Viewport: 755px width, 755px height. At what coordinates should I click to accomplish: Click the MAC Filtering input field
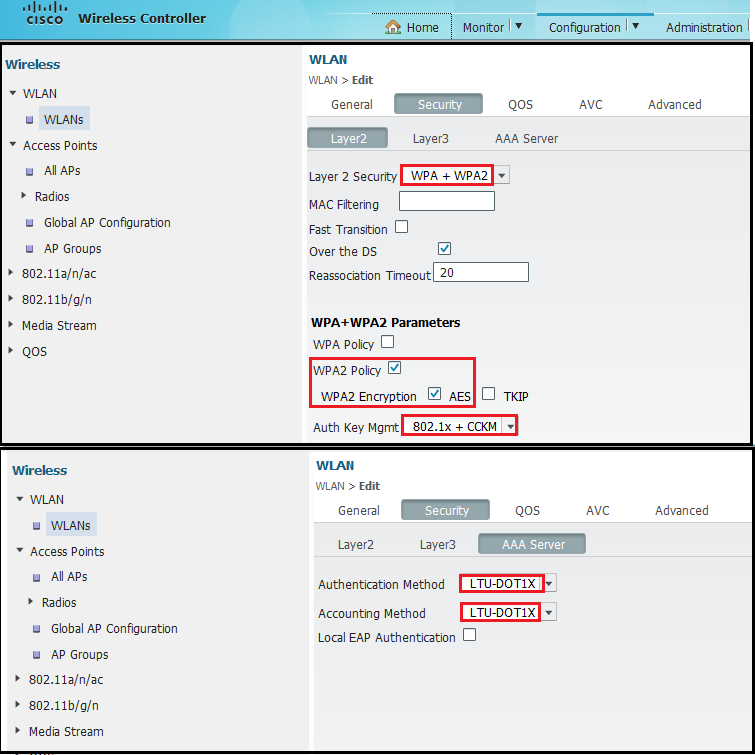coord(446,202)
